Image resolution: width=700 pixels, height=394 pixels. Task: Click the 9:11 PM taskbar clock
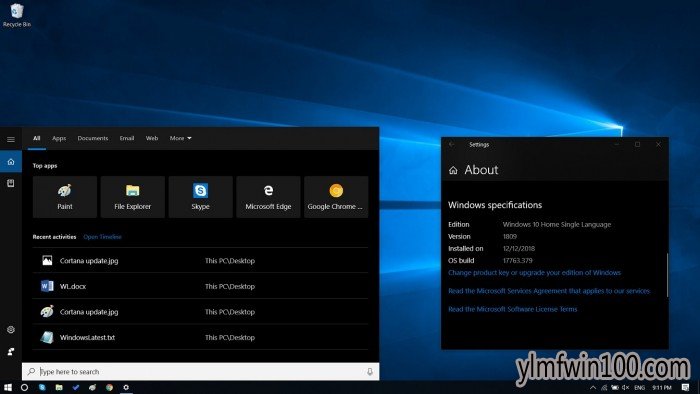coord(662,387)
